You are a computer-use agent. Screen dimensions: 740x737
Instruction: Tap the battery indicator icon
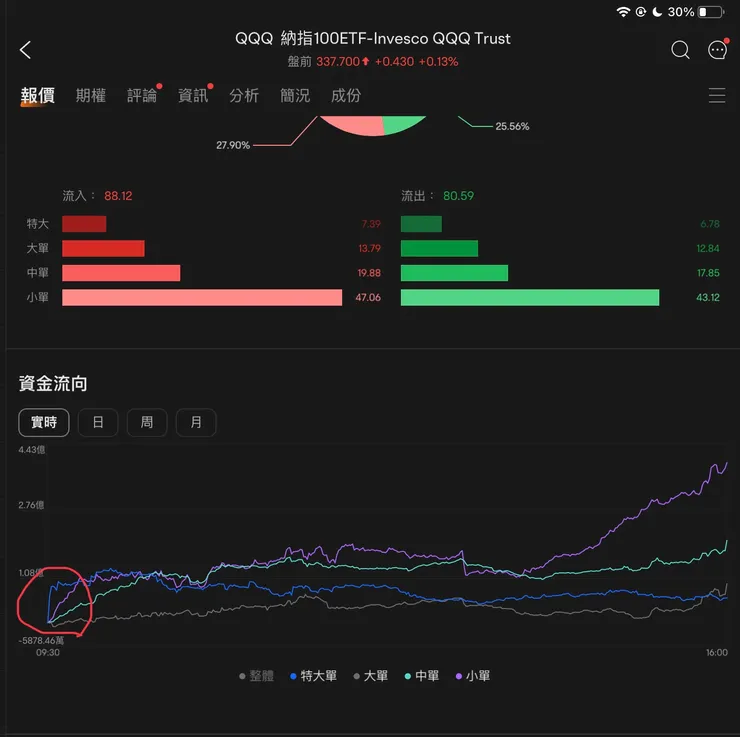point(711,12)
